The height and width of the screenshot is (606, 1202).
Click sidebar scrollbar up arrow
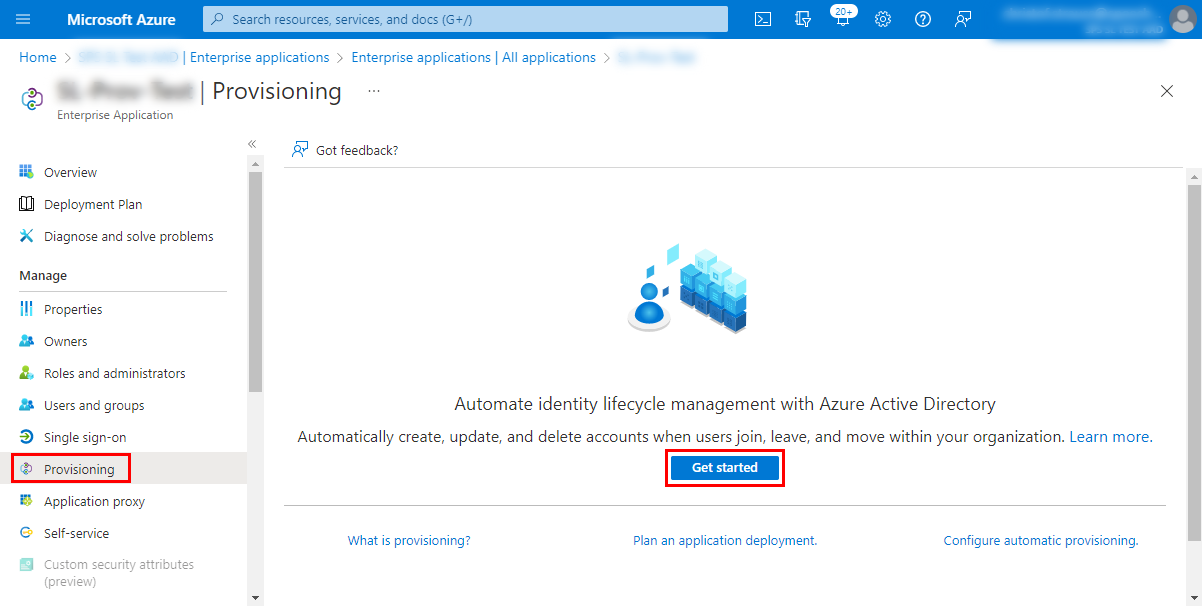point(255,164)
